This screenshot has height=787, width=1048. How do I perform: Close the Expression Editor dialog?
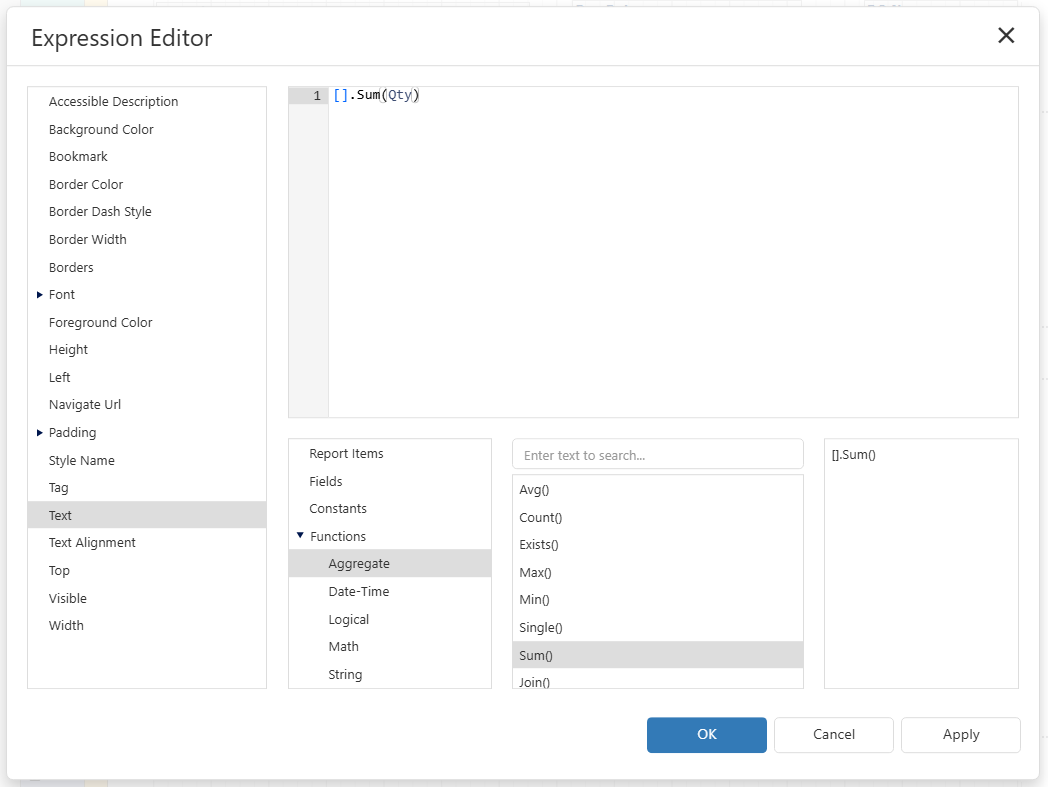tap(1006, 36)
